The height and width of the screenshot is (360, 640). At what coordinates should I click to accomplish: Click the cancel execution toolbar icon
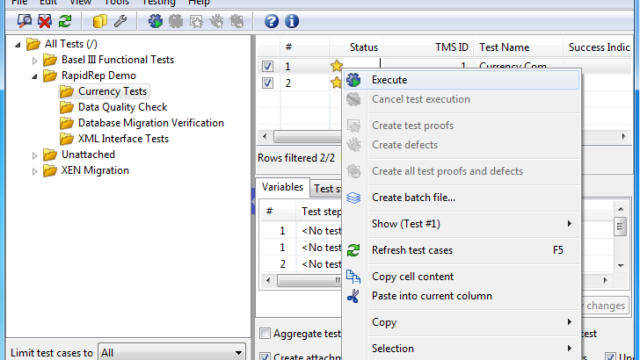176,21
